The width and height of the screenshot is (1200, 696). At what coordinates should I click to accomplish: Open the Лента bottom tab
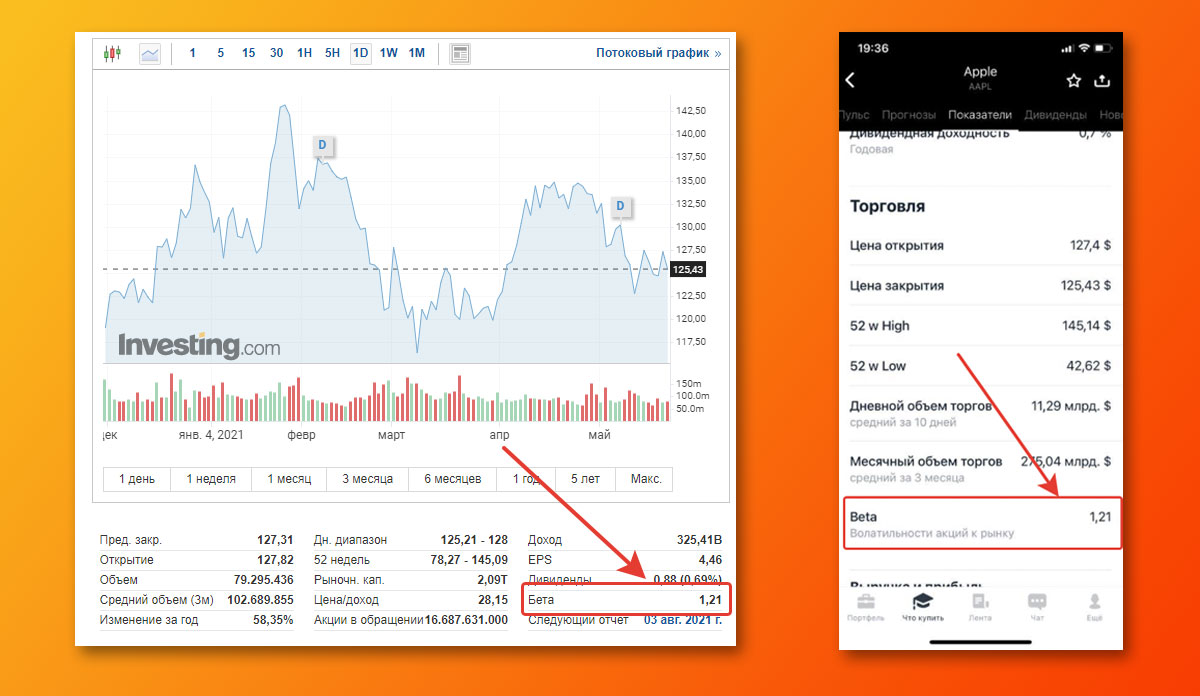tap(980, 607)
